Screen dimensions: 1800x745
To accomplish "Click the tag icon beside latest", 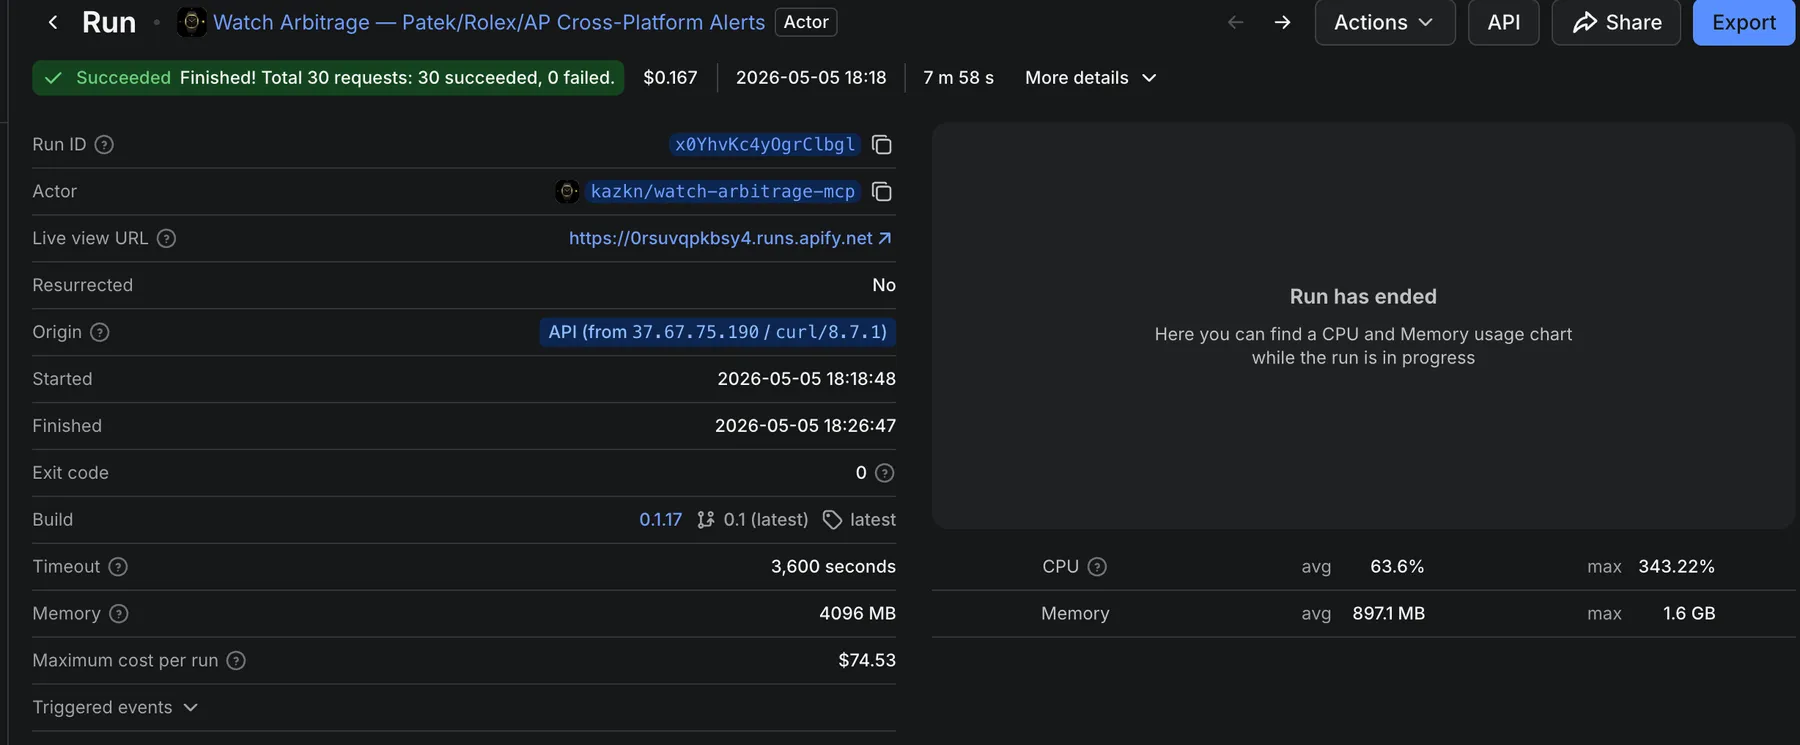I will point(832,520).
